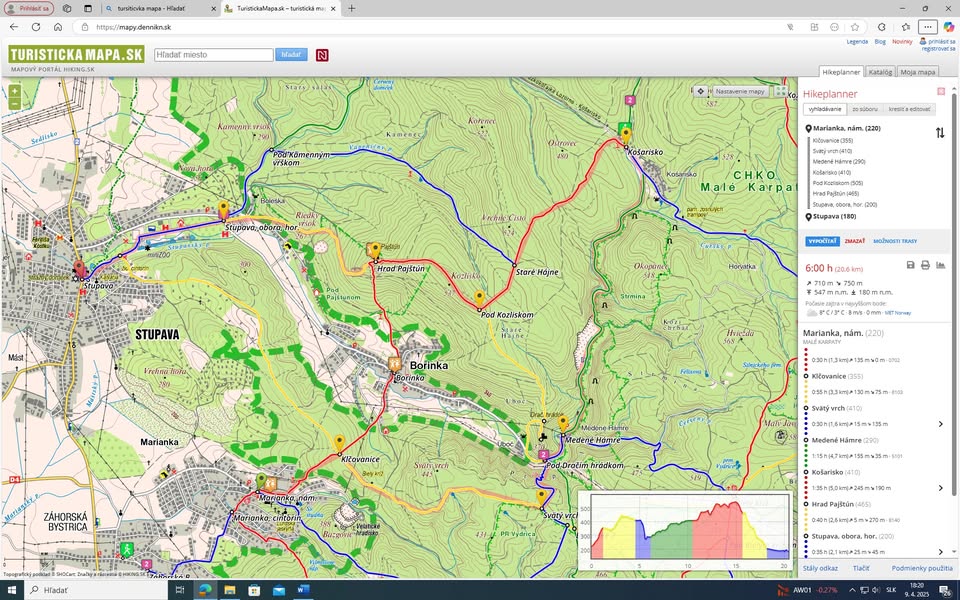Select the vyhľadávanie sub-tab

click(x=824, y=109)
